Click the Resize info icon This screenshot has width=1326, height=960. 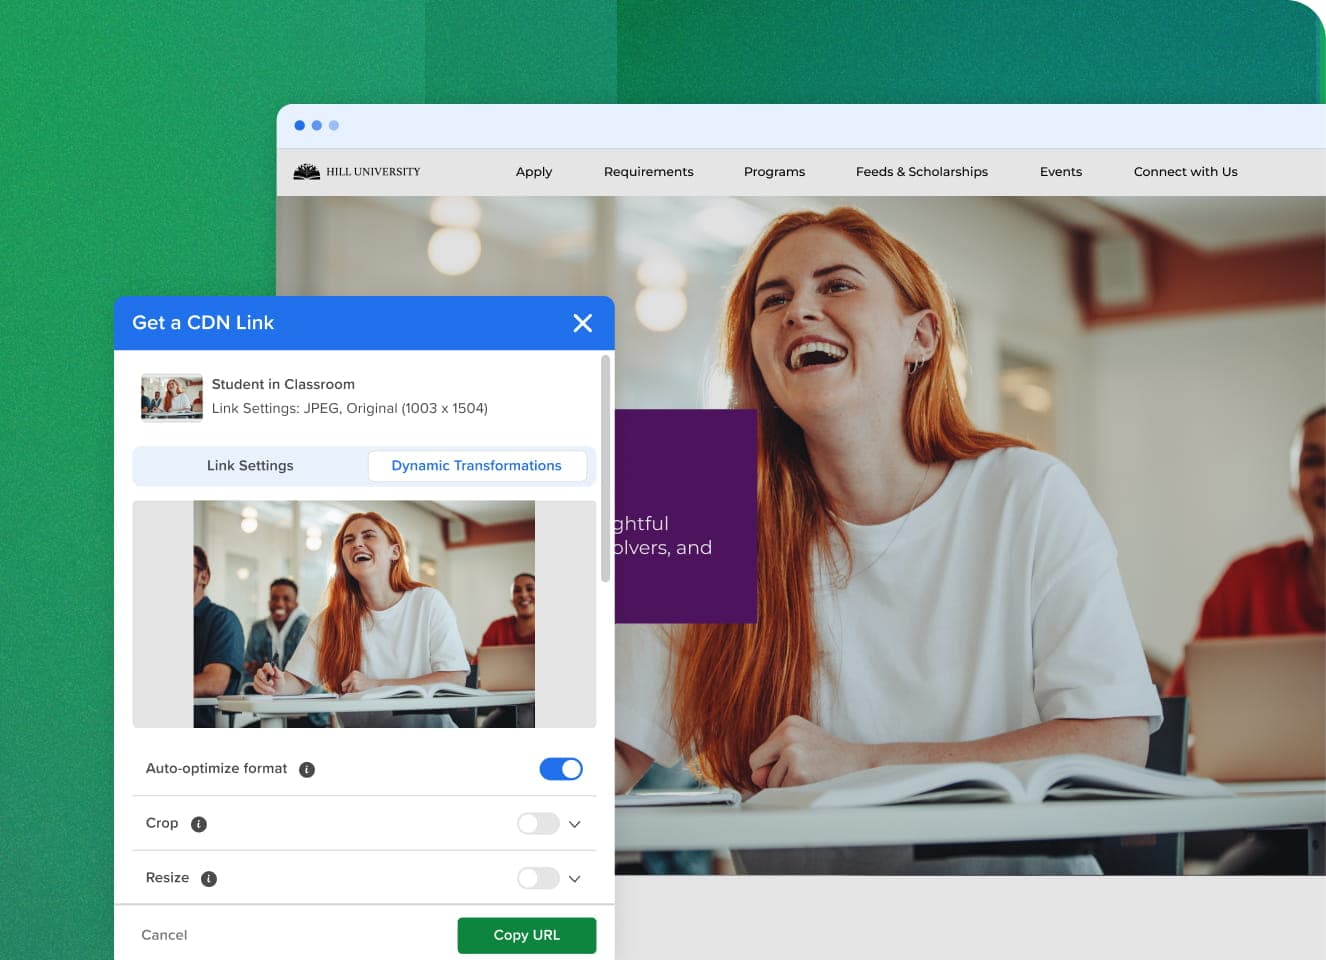209,878
